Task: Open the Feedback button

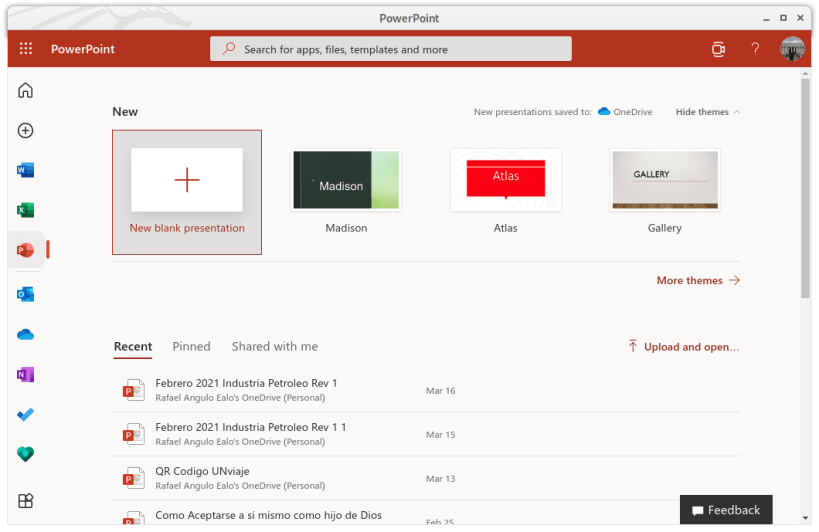Action: coord(726,510)
